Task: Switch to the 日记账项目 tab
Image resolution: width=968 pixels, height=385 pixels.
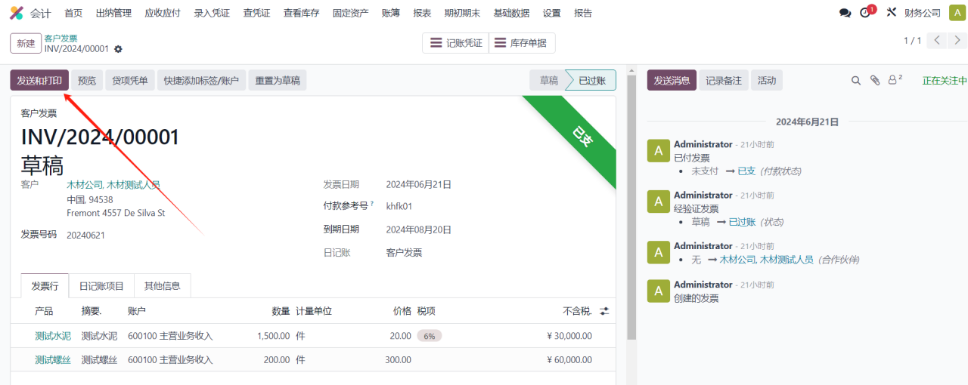Action: pyautogui.click(x=102, y=286)
